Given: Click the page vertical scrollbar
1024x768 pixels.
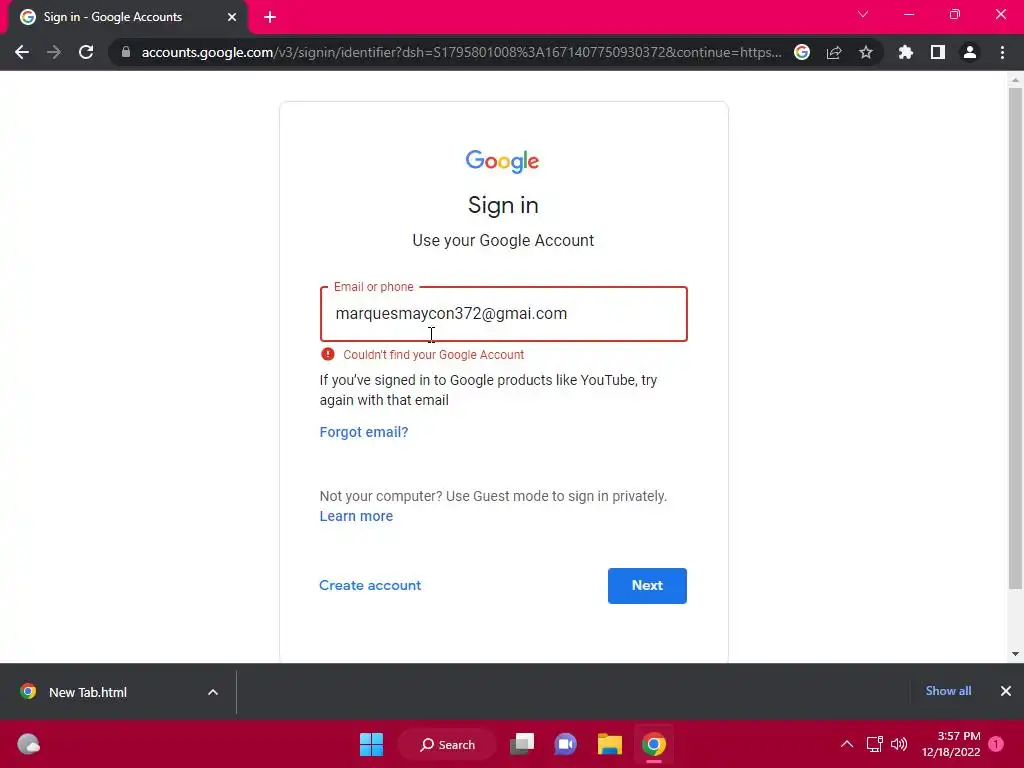Looking at the screenshot, I should click(1015, 337).
